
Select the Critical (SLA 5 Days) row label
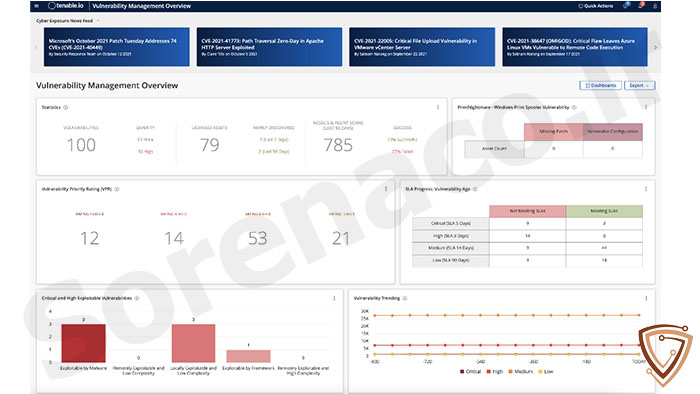(451, 223)
